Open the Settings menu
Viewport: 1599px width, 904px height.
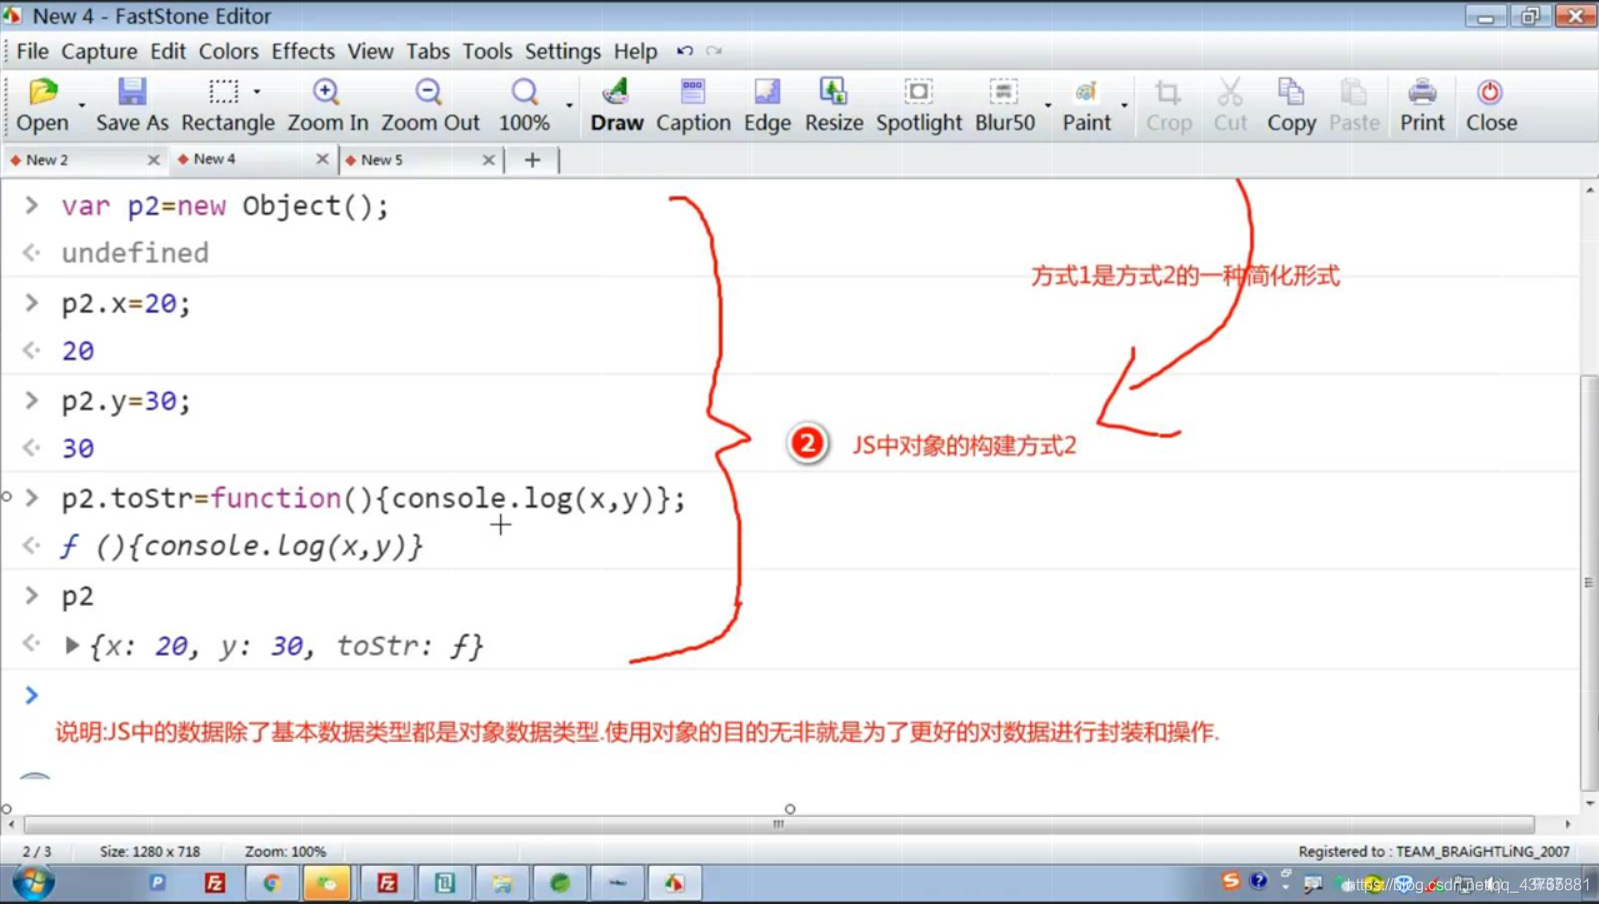point(563,51)
